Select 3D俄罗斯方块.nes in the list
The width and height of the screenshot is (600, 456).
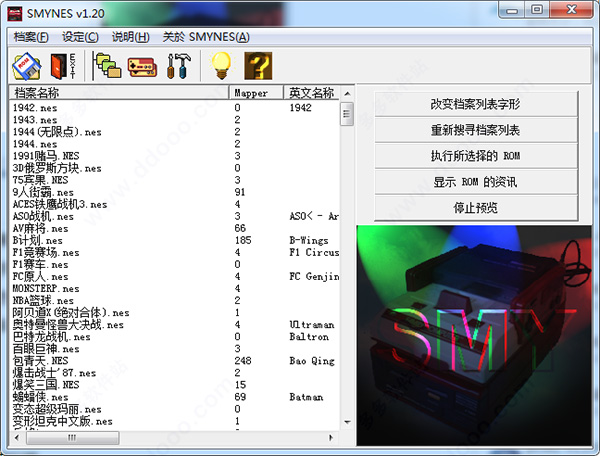(57, 168)
